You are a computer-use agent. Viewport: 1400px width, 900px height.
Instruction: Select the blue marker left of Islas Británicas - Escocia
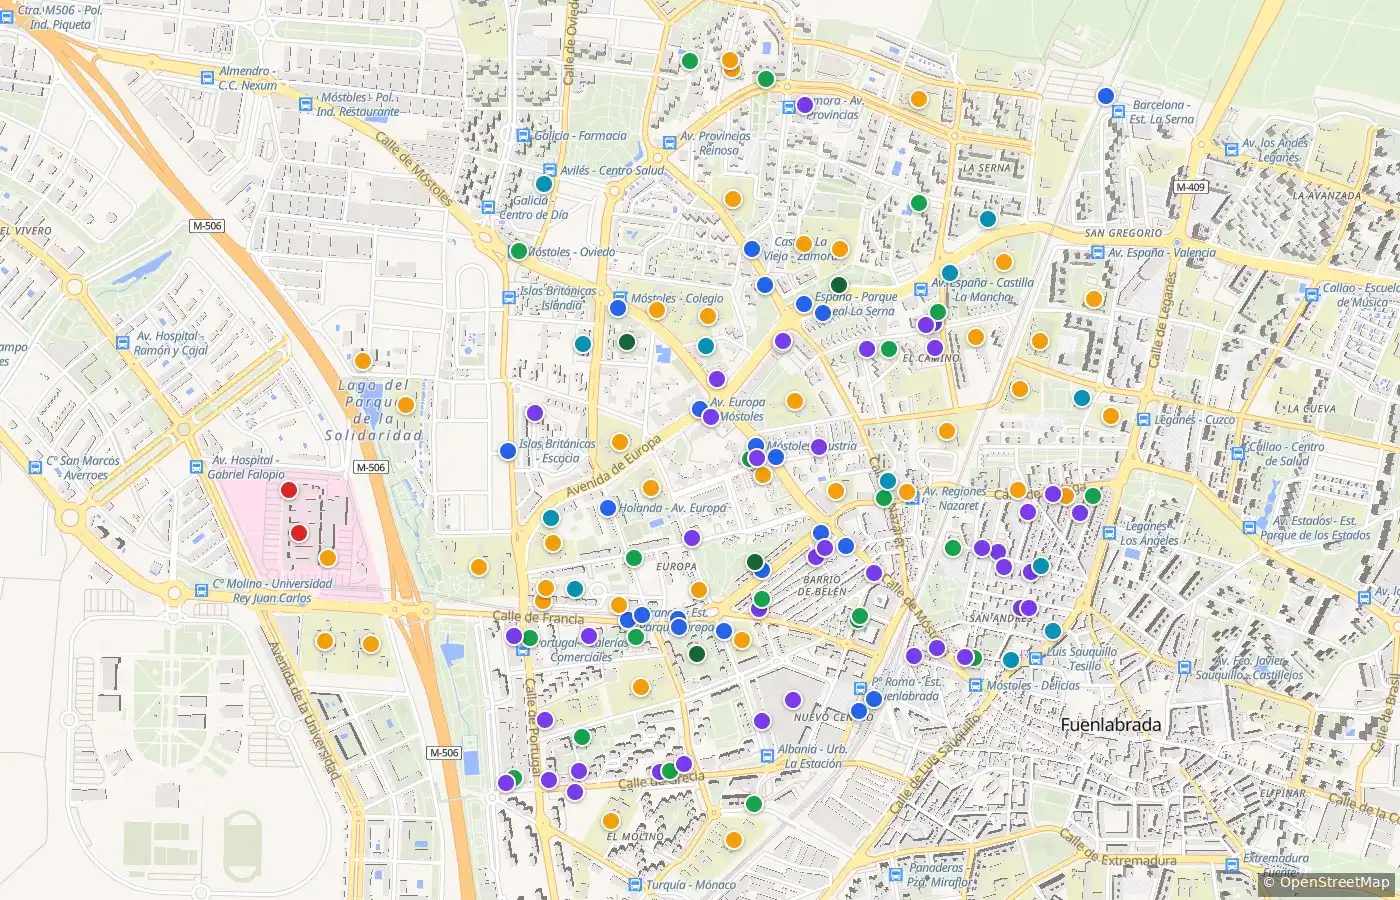pos(508,451)
